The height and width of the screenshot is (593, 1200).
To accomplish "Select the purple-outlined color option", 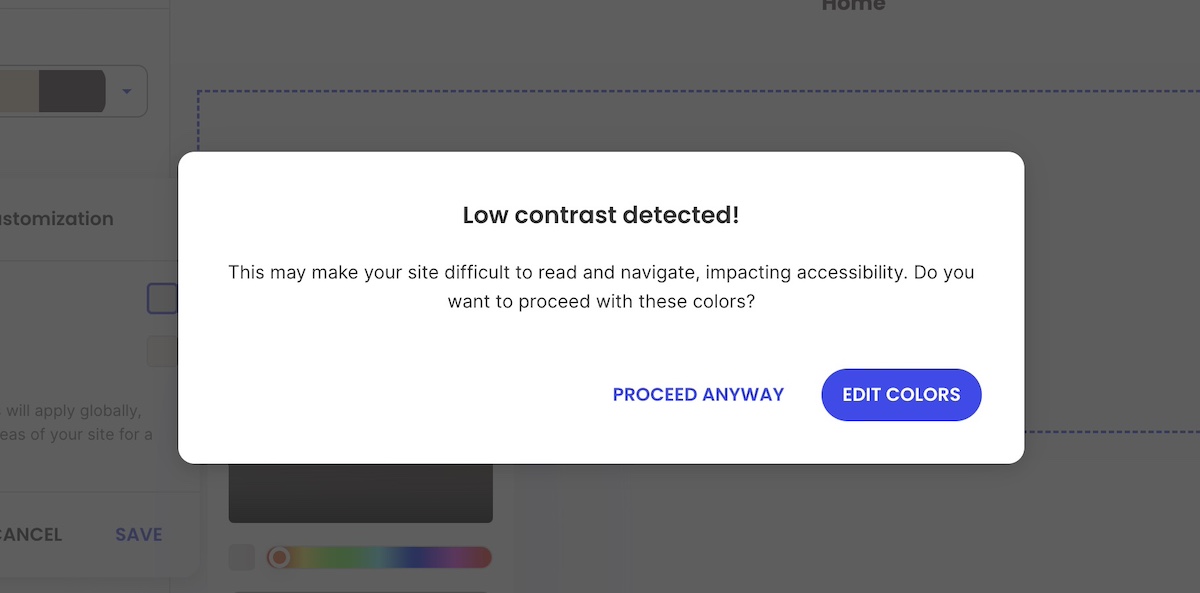I will (x=162, y=297).
